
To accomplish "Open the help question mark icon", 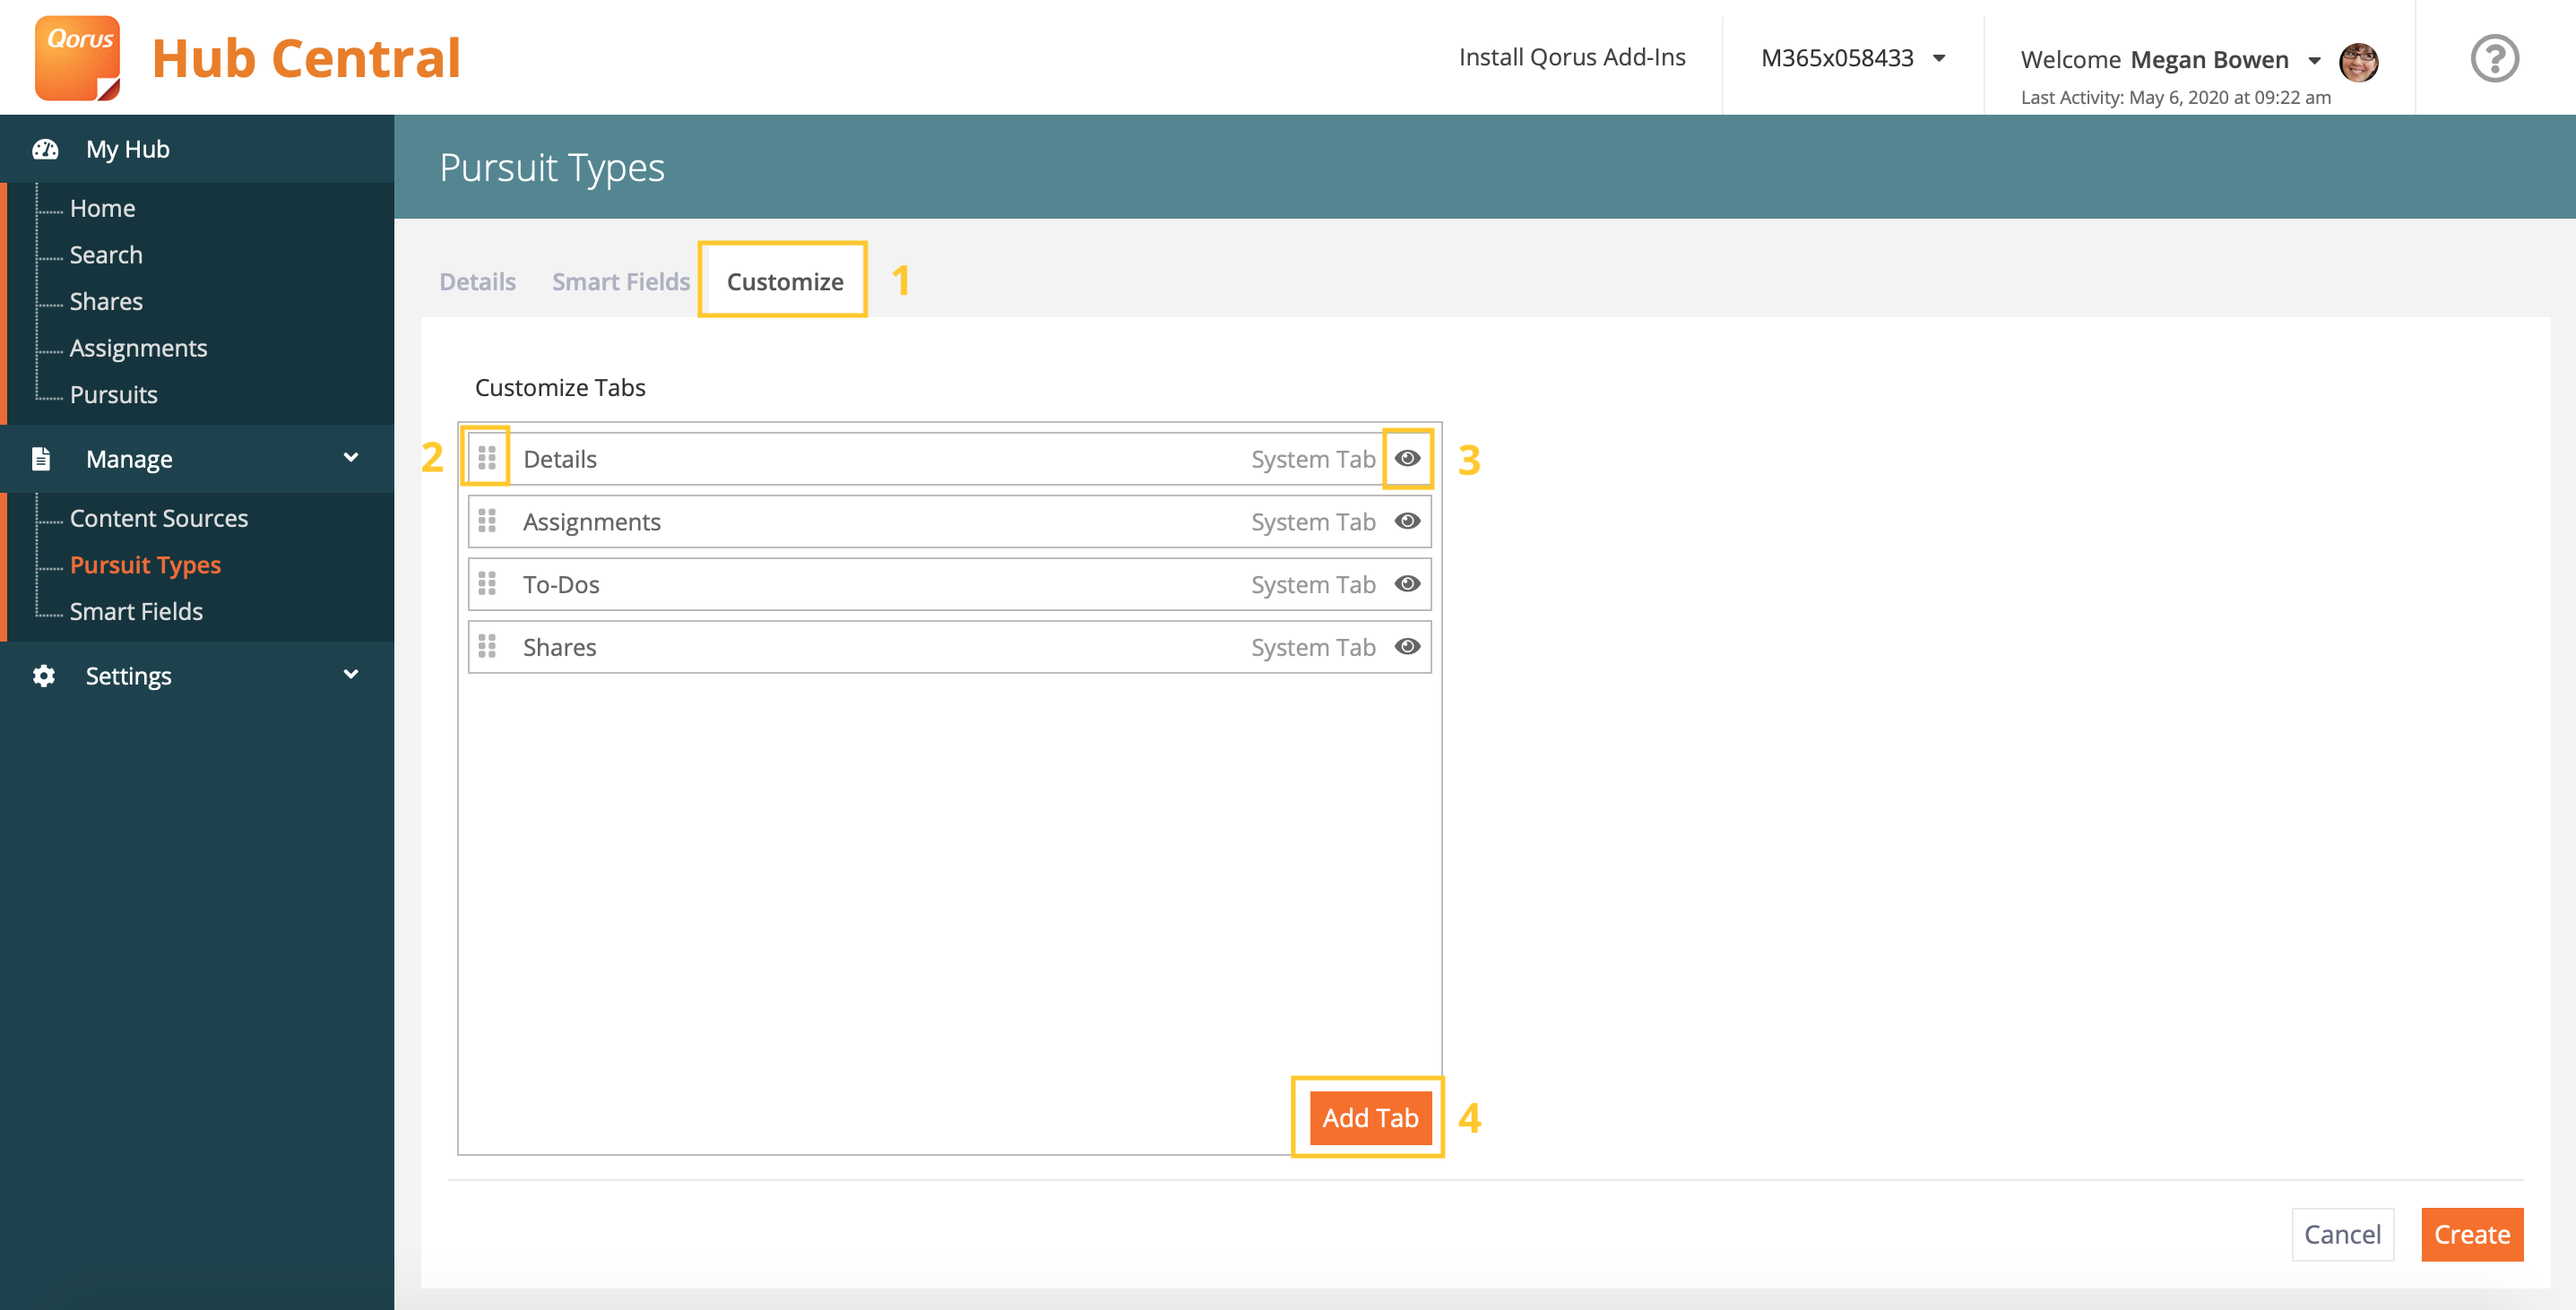I will (x=2494, y=58).
